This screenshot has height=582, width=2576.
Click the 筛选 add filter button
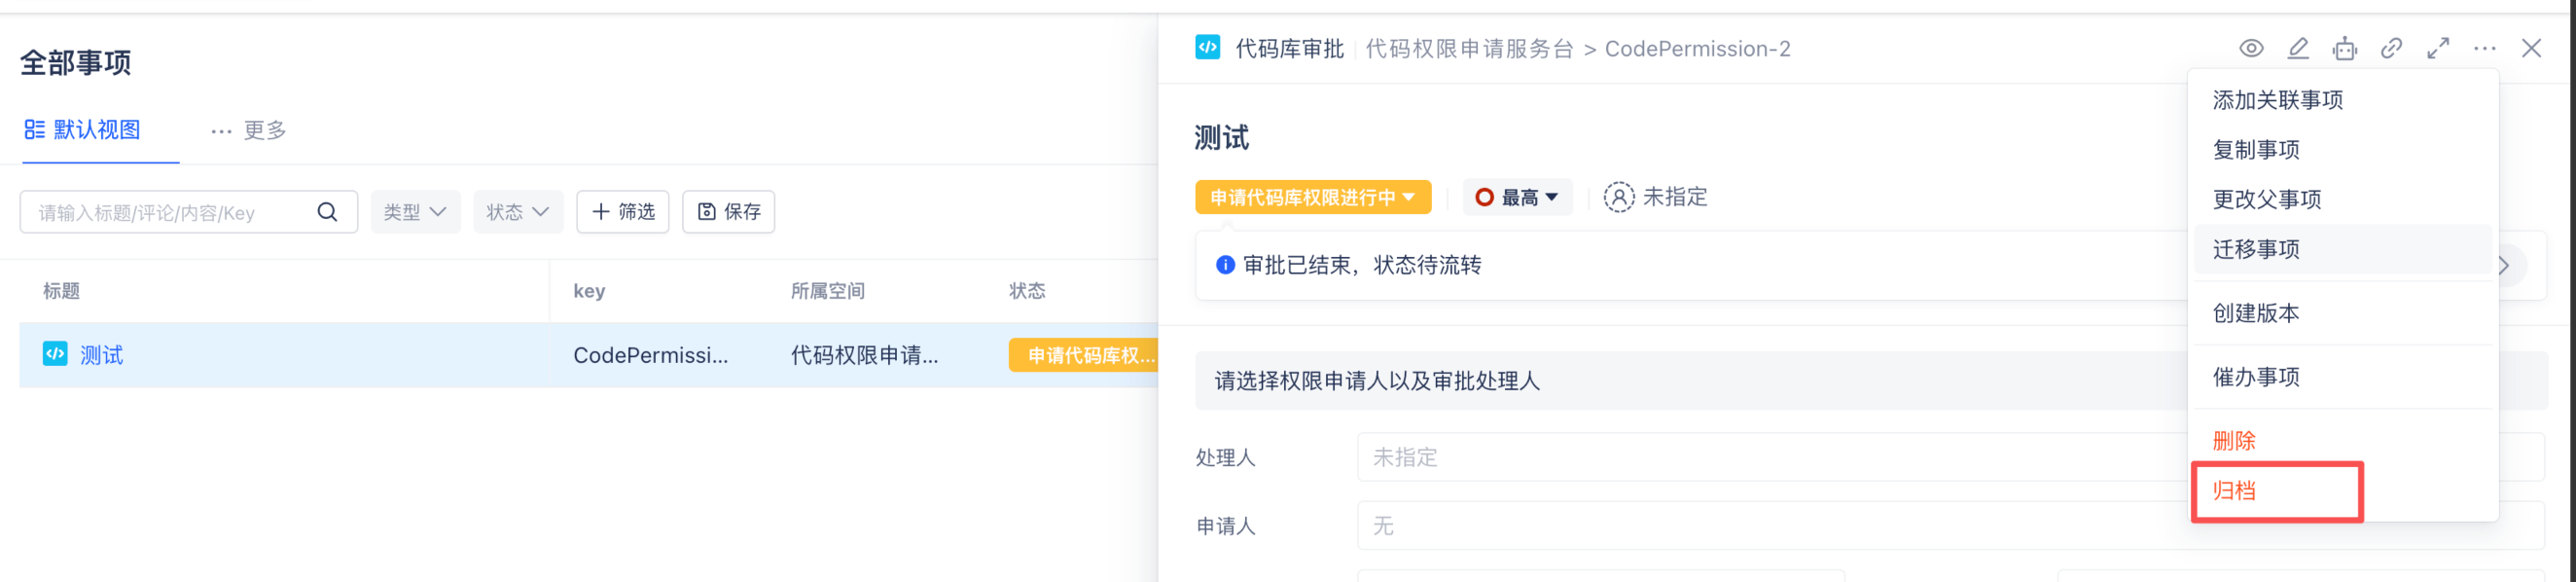623,212
